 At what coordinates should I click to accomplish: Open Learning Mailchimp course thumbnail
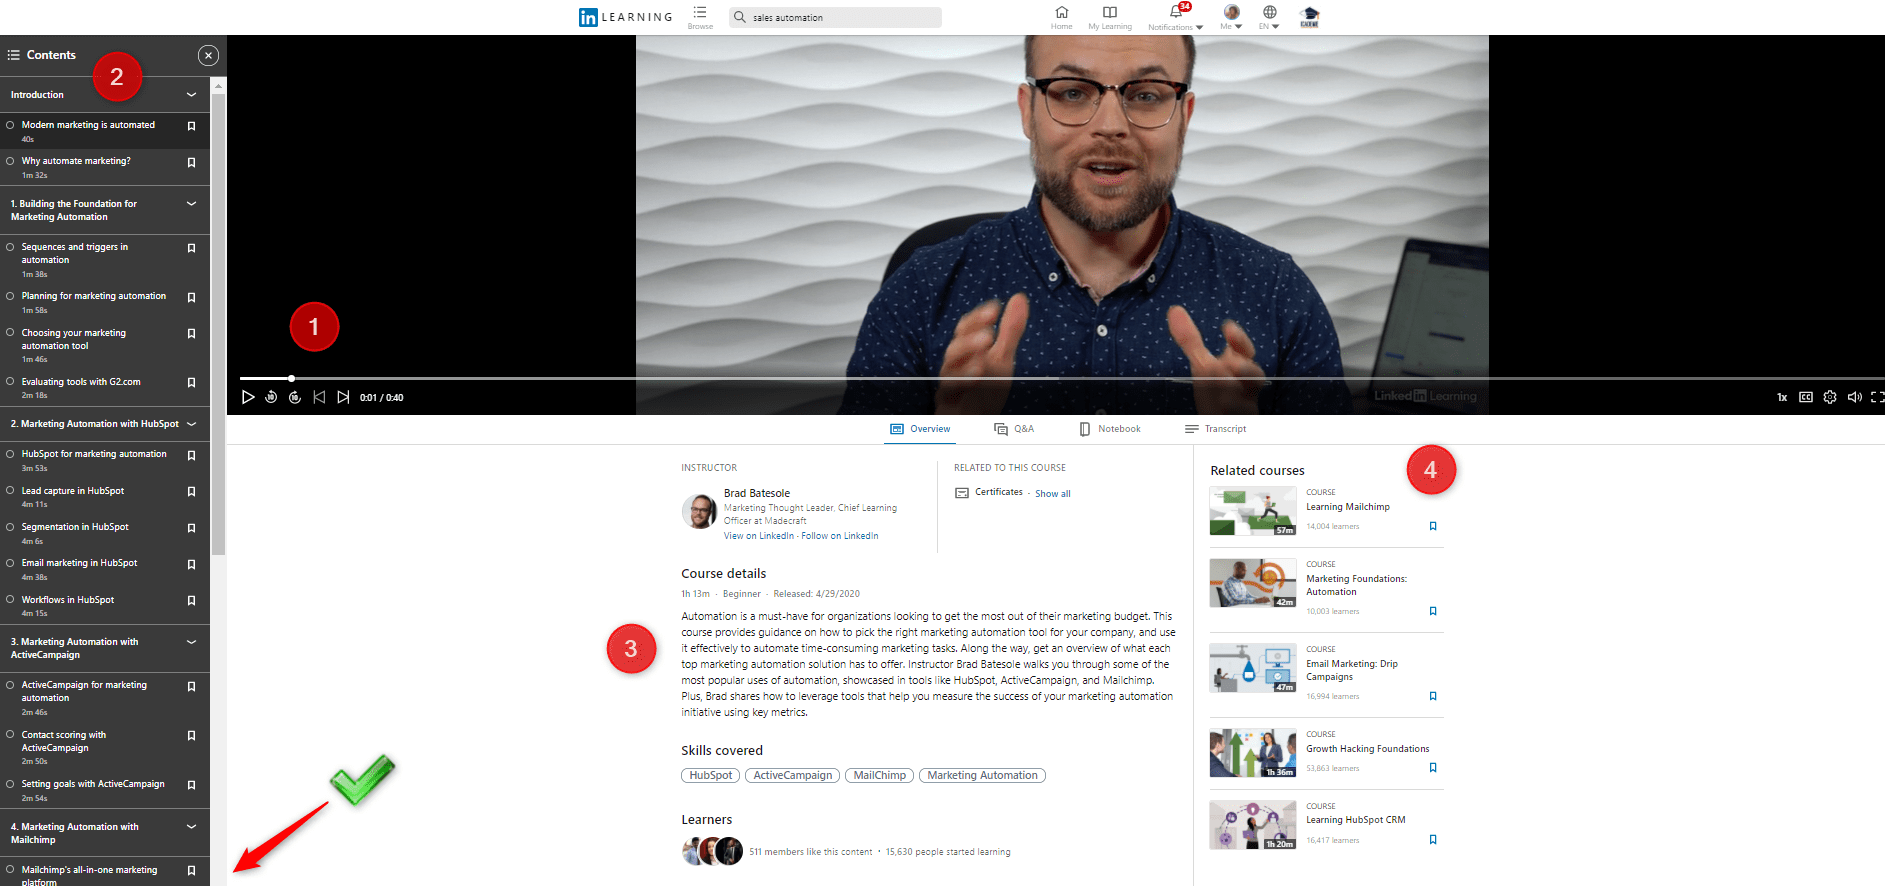pyautogui.click(x=1253, y=511)
